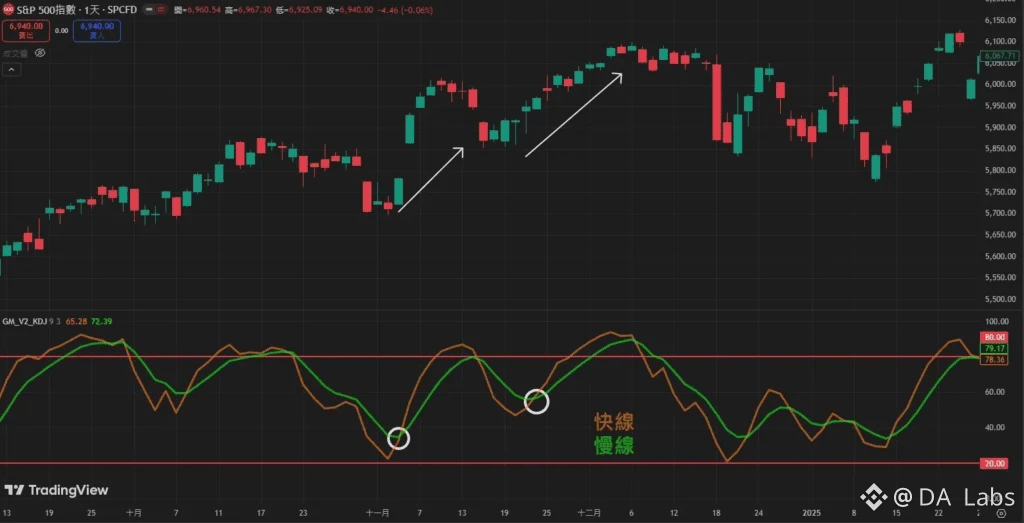1024x523 pixels.
Task: Click the S&P 500 symbol logo icon
Action: coord(7,10)
